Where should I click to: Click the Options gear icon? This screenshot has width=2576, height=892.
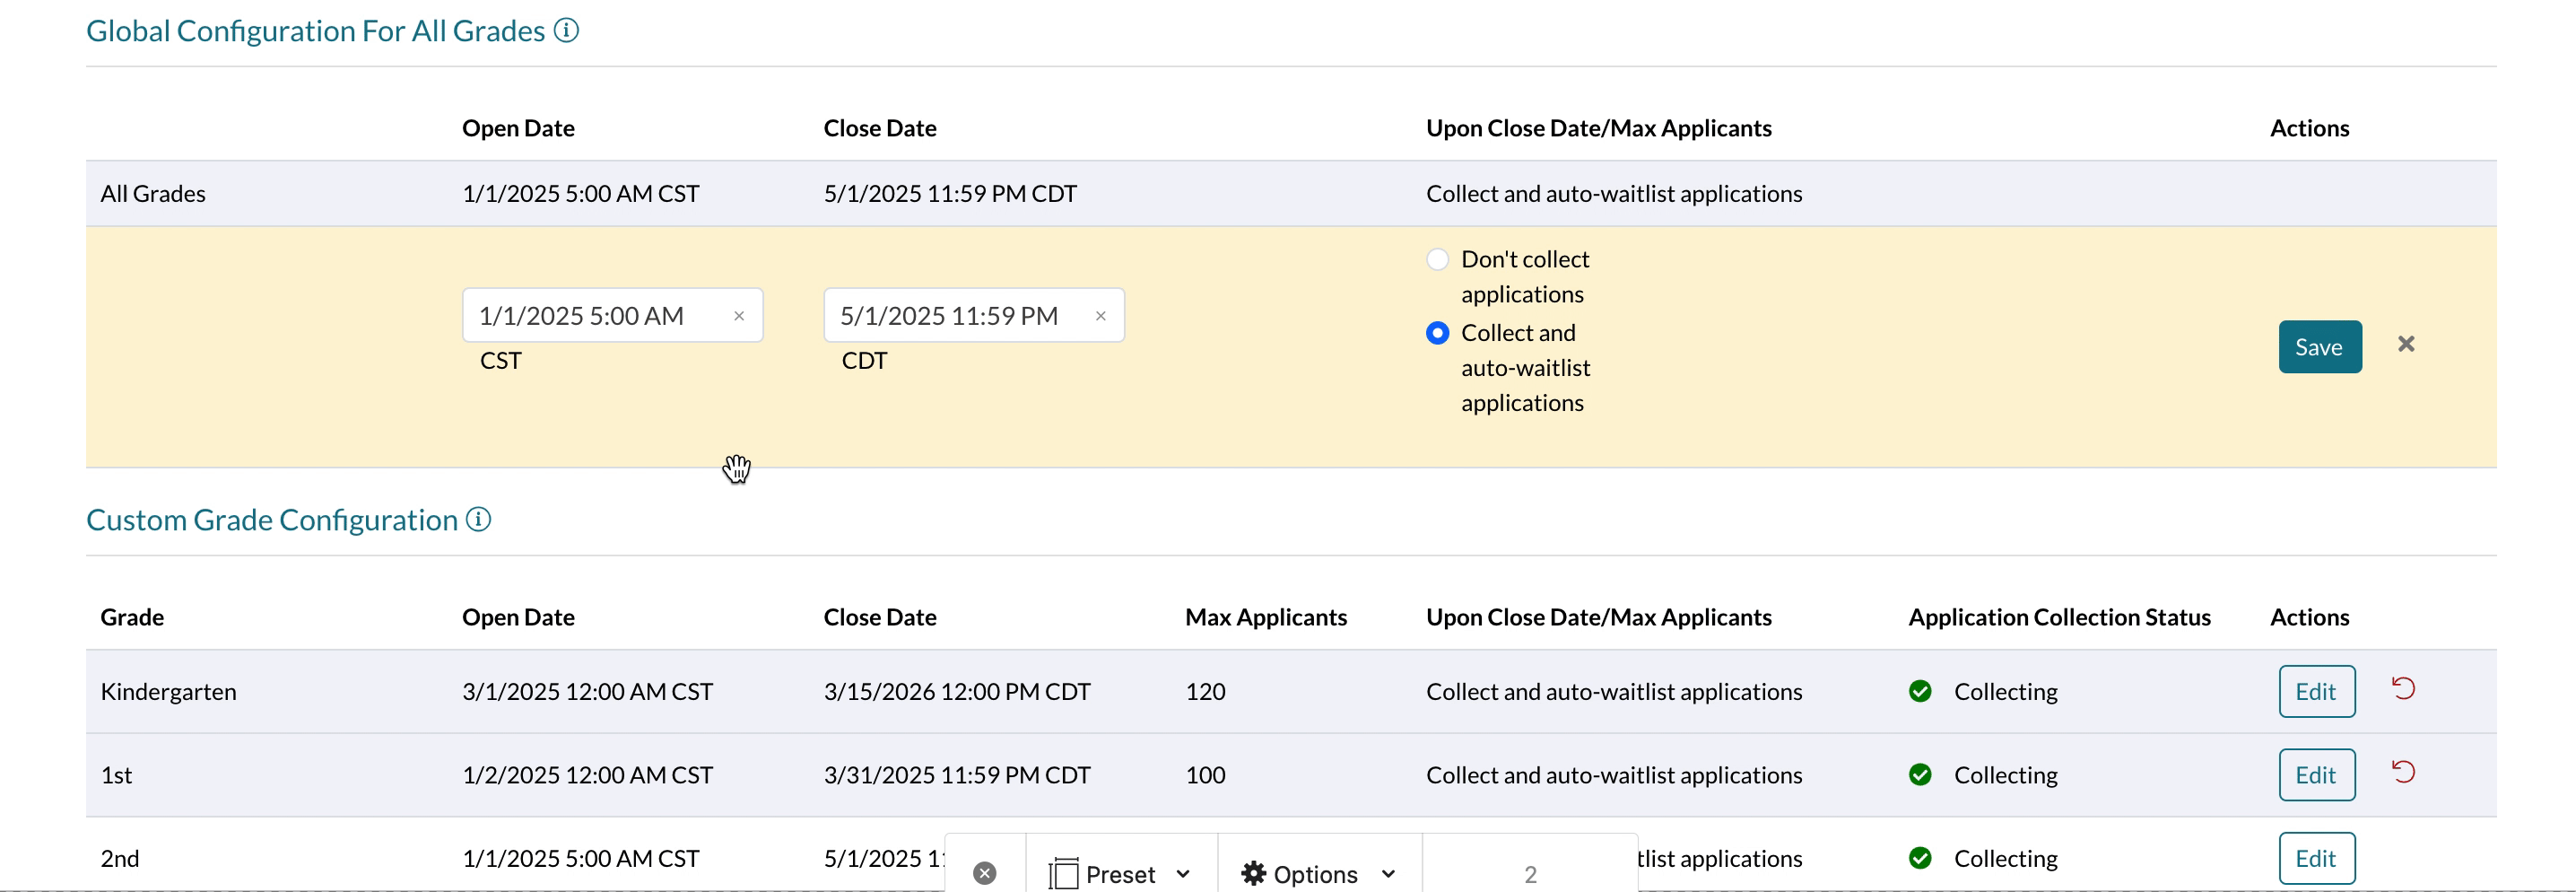1253,873
